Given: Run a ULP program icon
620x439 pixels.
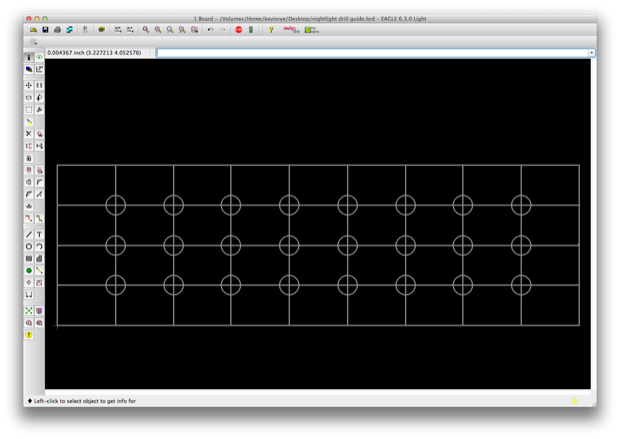Looking at the screenshot, I should click(130, 30).
